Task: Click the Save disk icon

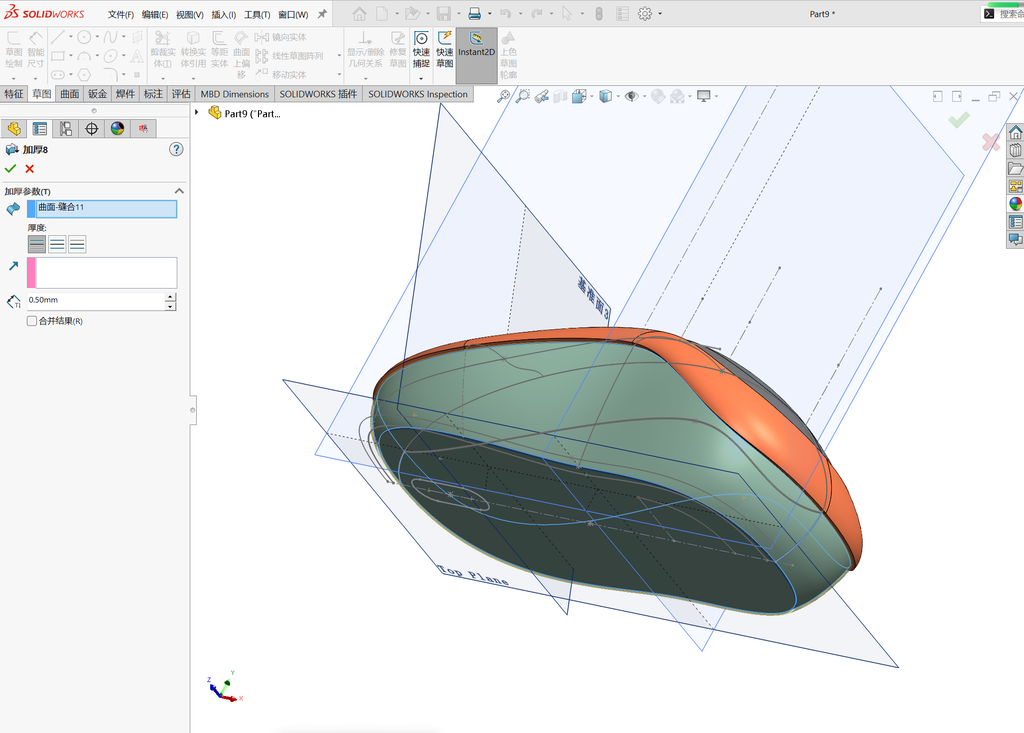Action: [444, 14]
